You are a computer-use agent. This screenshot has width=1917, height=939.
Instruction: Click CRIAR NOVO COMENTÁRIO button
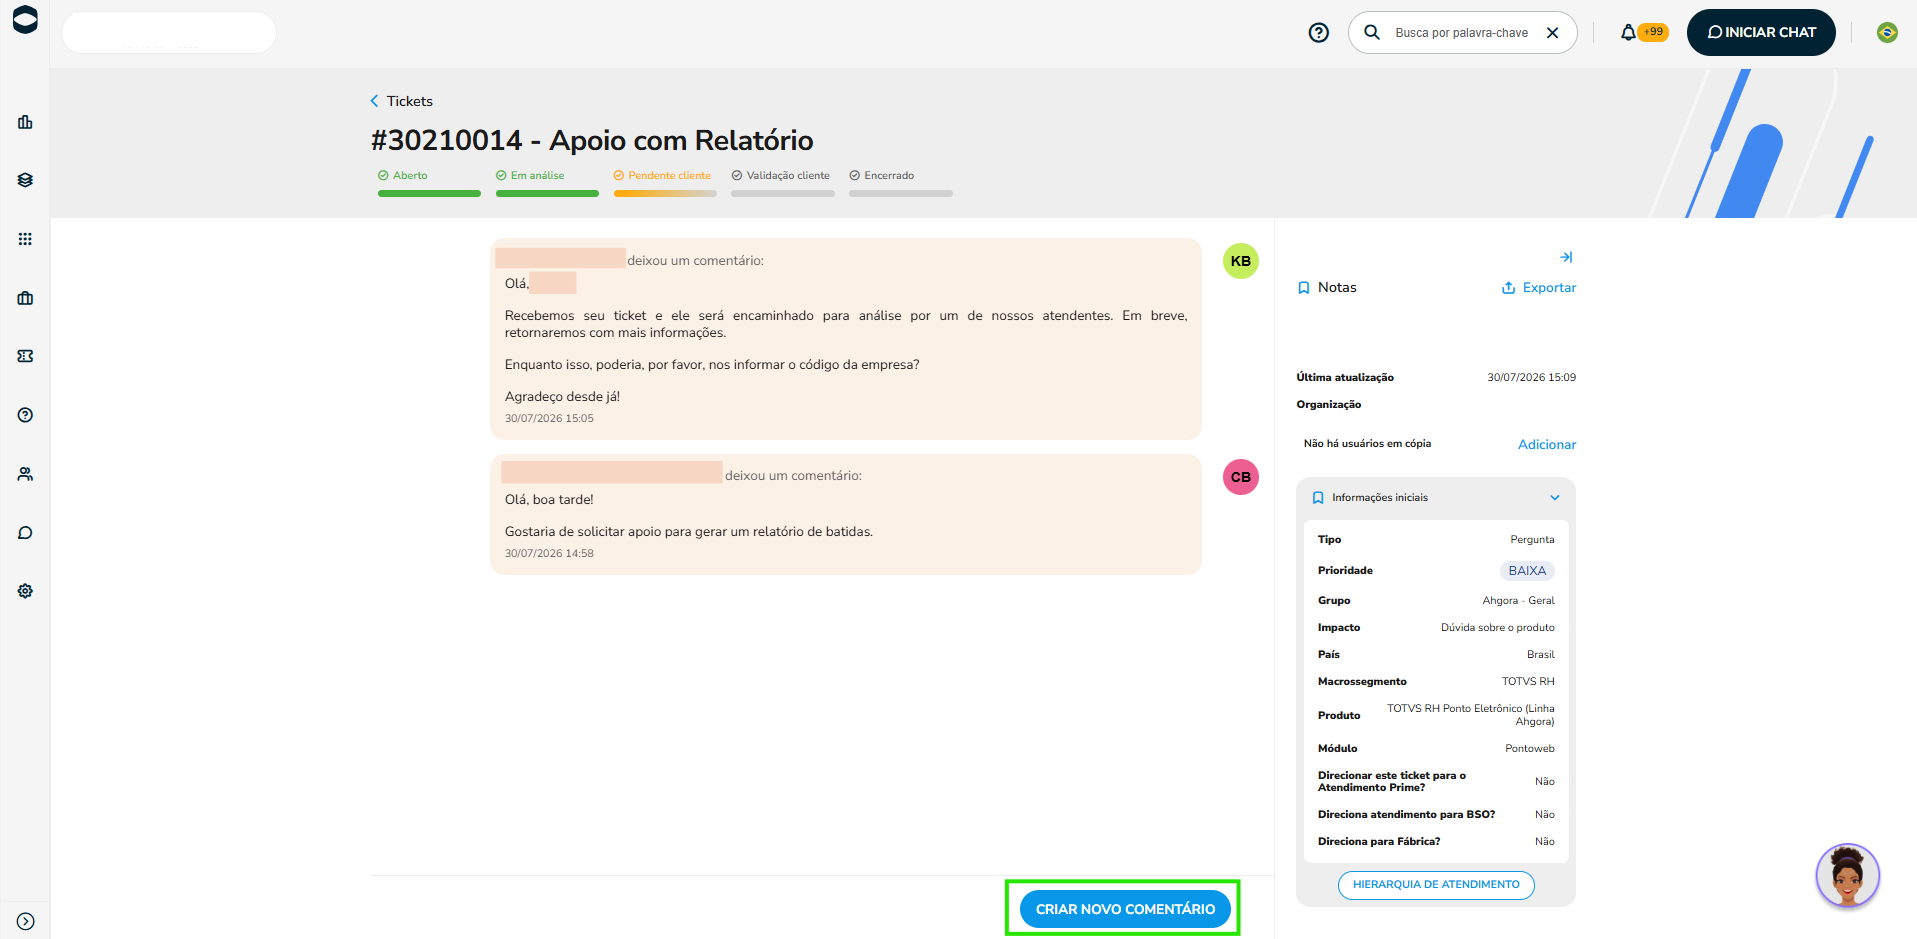(x=1125, y=909)
